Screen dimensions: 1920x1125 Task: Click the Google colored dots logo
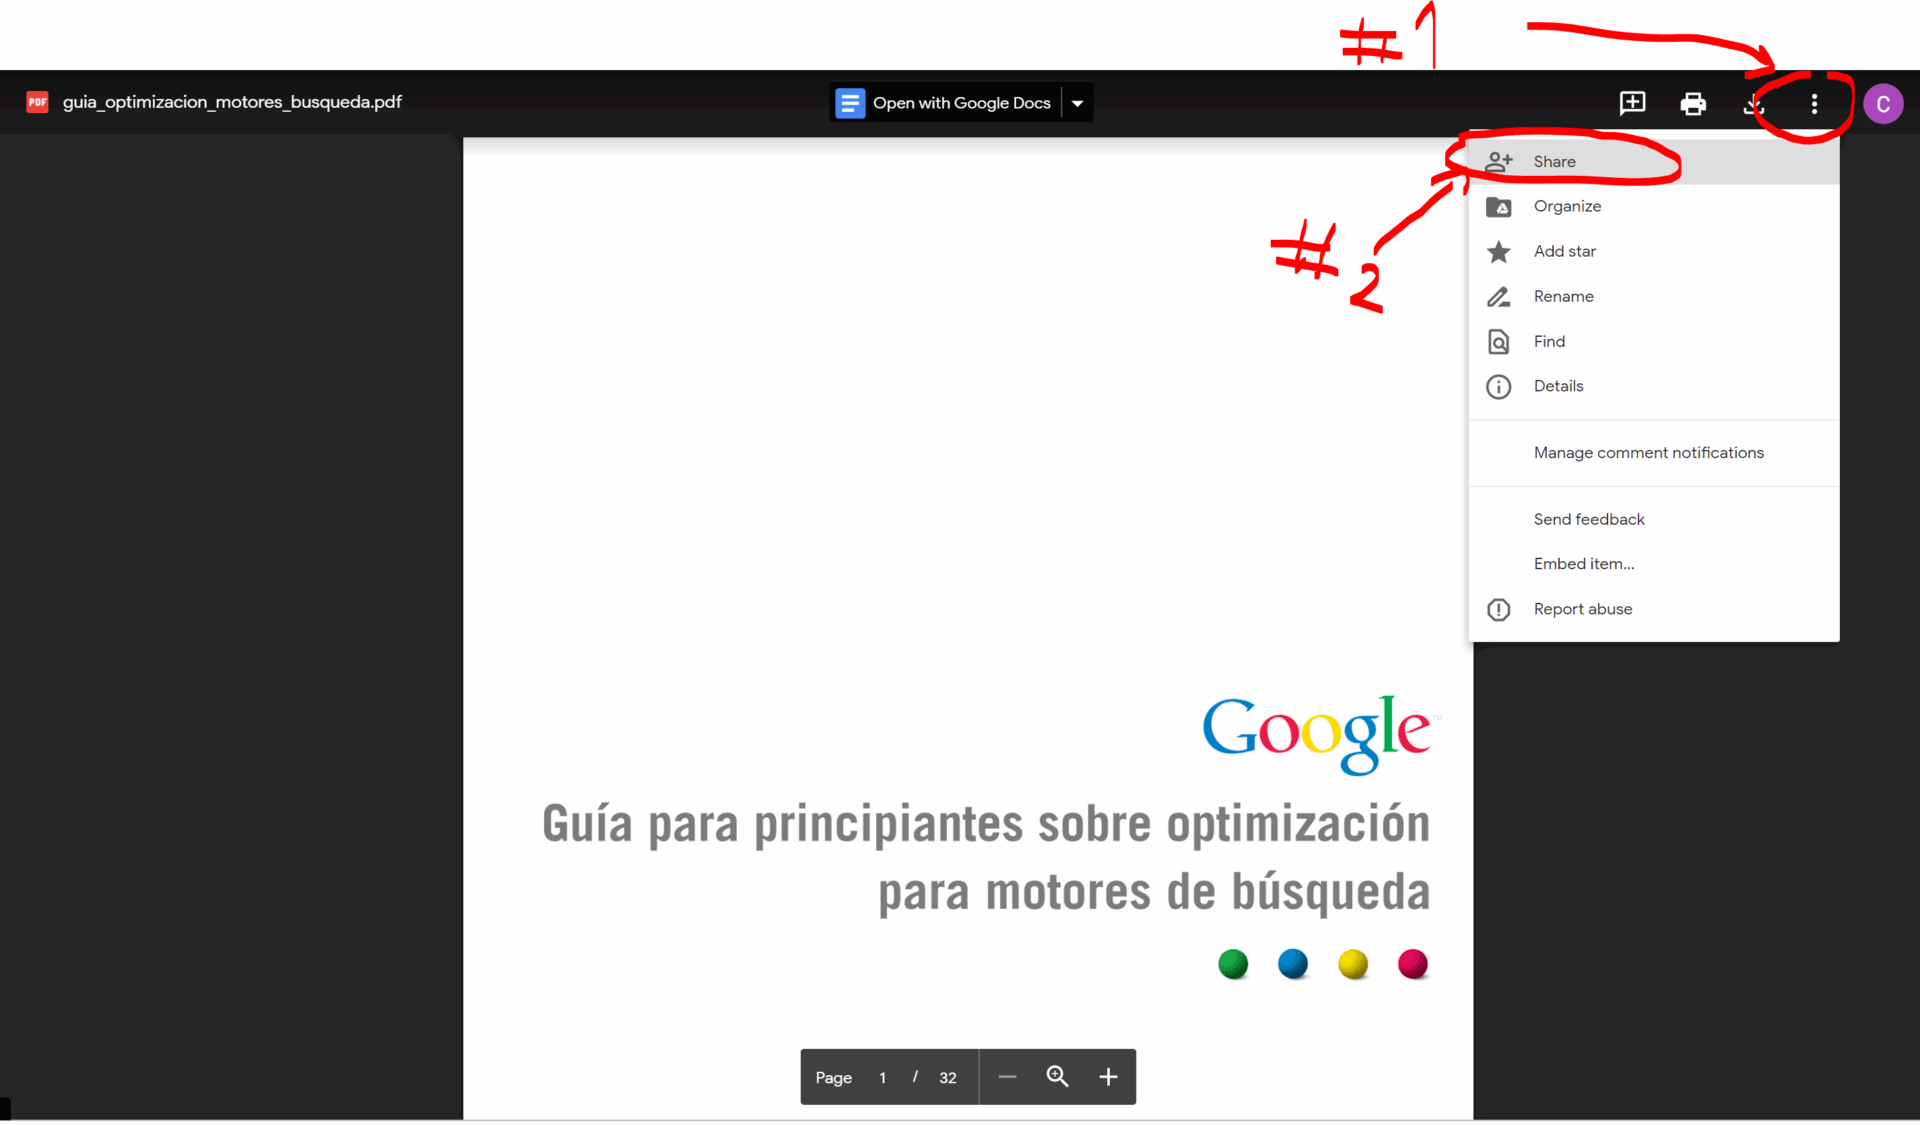click(1322, 964)
